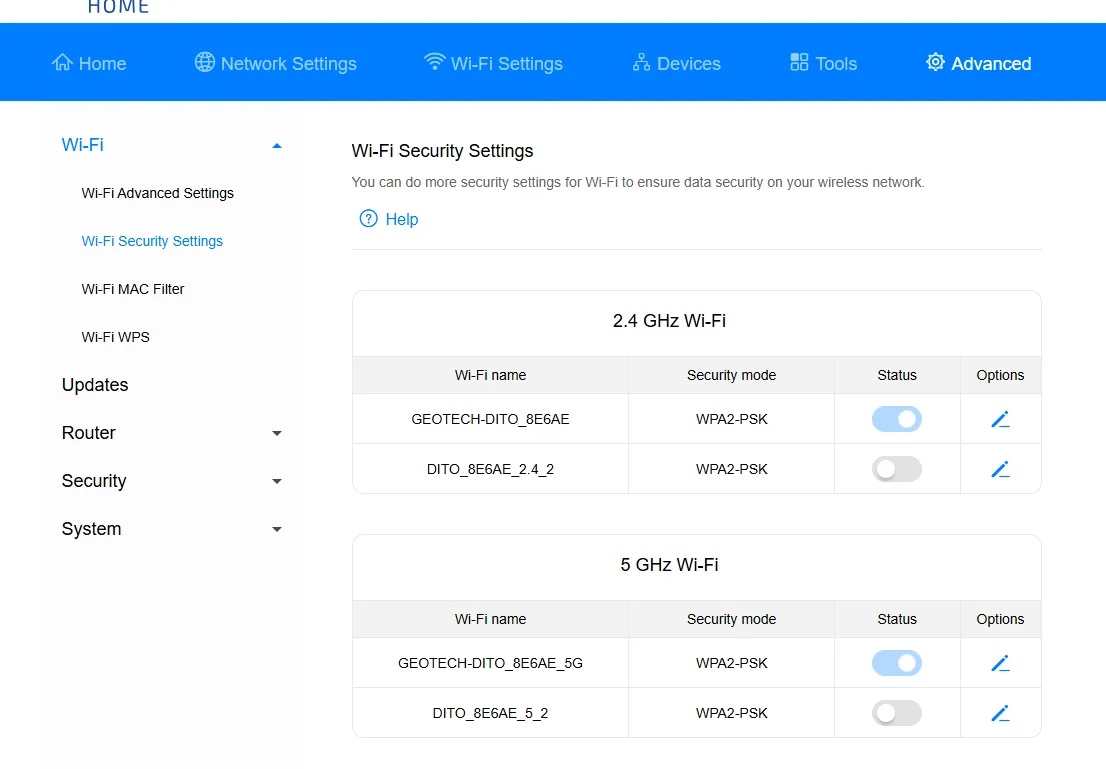Switch to the Wi-Fi Settings tab label
The image size is (1106, 769).
pyautogui.click(x=506, y=63)
